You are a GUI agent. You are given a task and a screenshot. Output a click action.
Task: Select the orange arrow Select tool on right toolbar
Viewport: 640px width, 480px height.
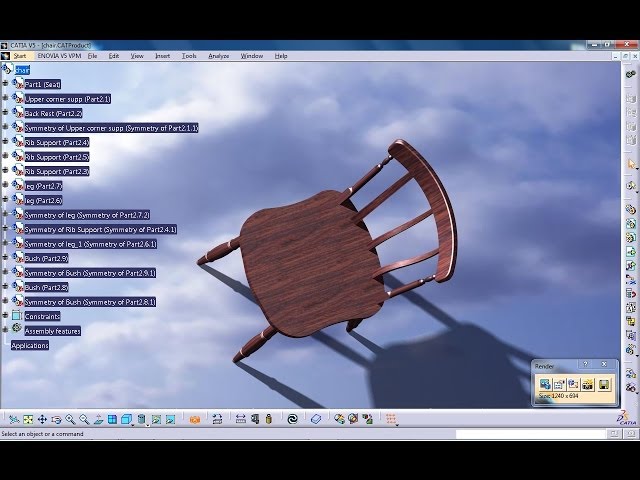click(x=631, y=164)
